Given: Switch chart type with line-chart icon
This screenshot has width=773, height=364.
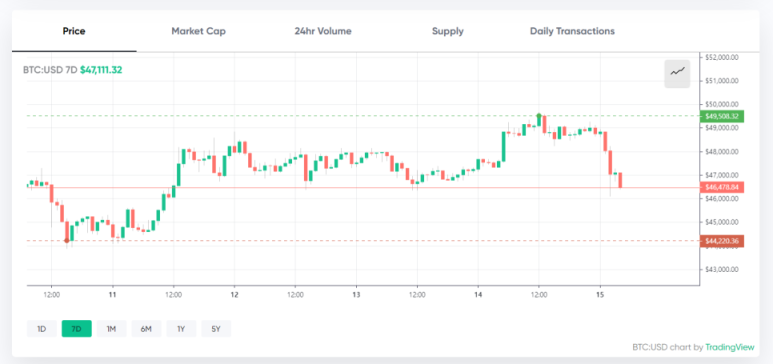Looking at the screenshot, I should tap(677, 74).
